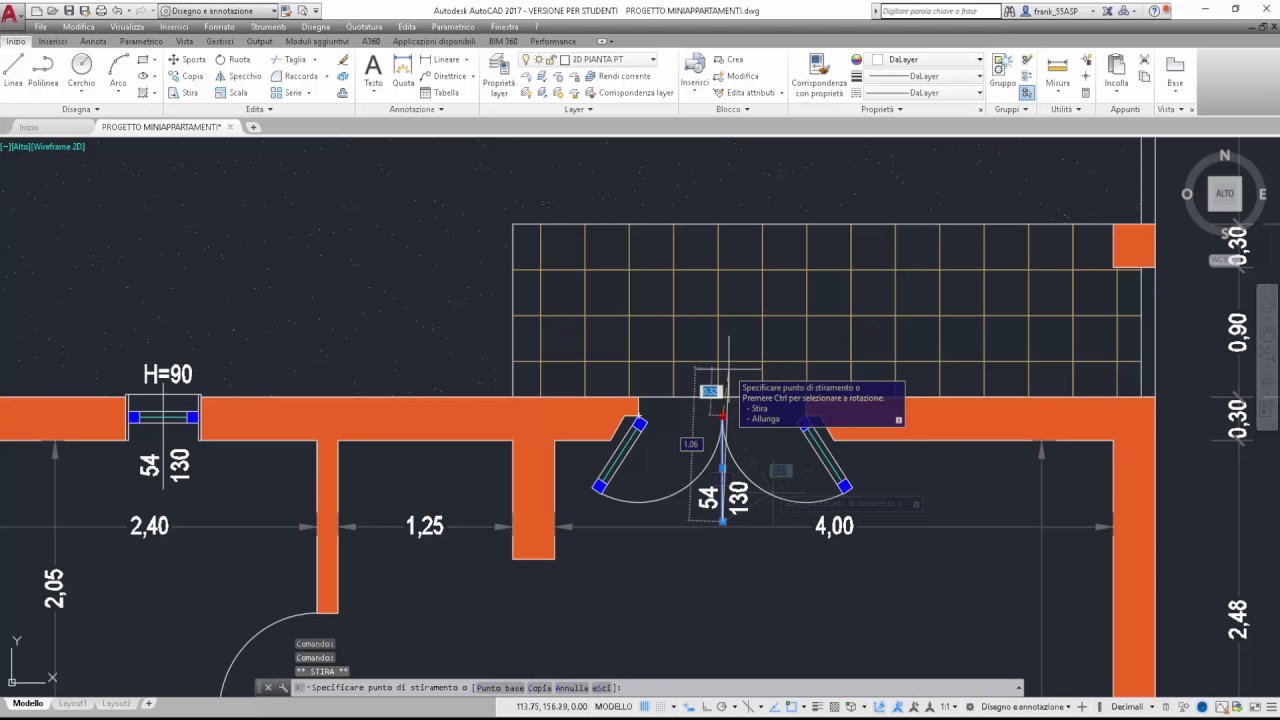Click the Gruppo tool
The height and width of the screenshot is (720, 1280).
tap(1002, 70)
